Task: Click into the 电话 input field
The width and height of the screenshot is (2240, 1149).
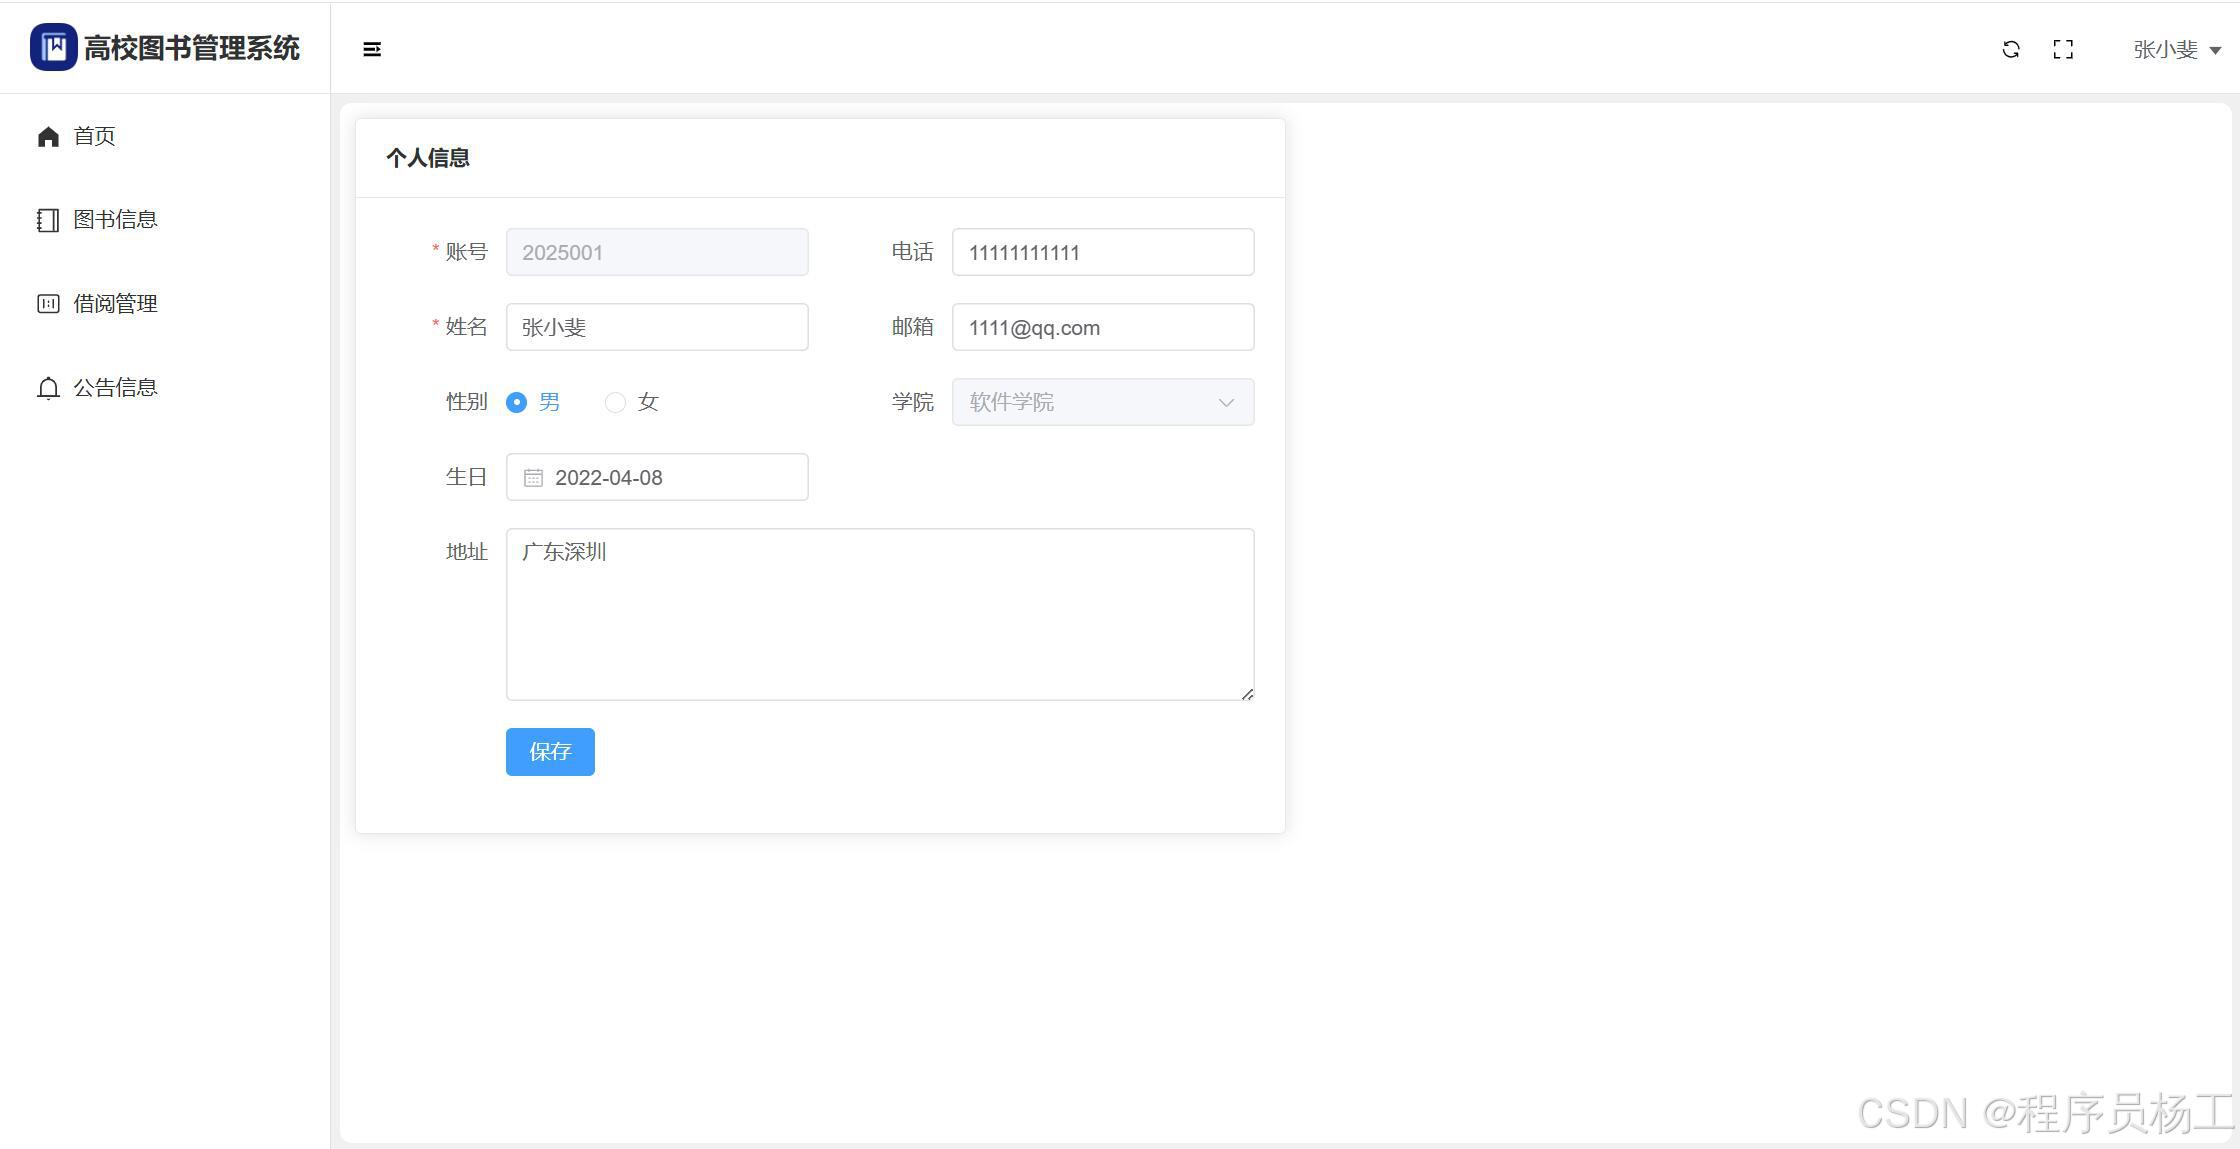Action: point(1102,252)
